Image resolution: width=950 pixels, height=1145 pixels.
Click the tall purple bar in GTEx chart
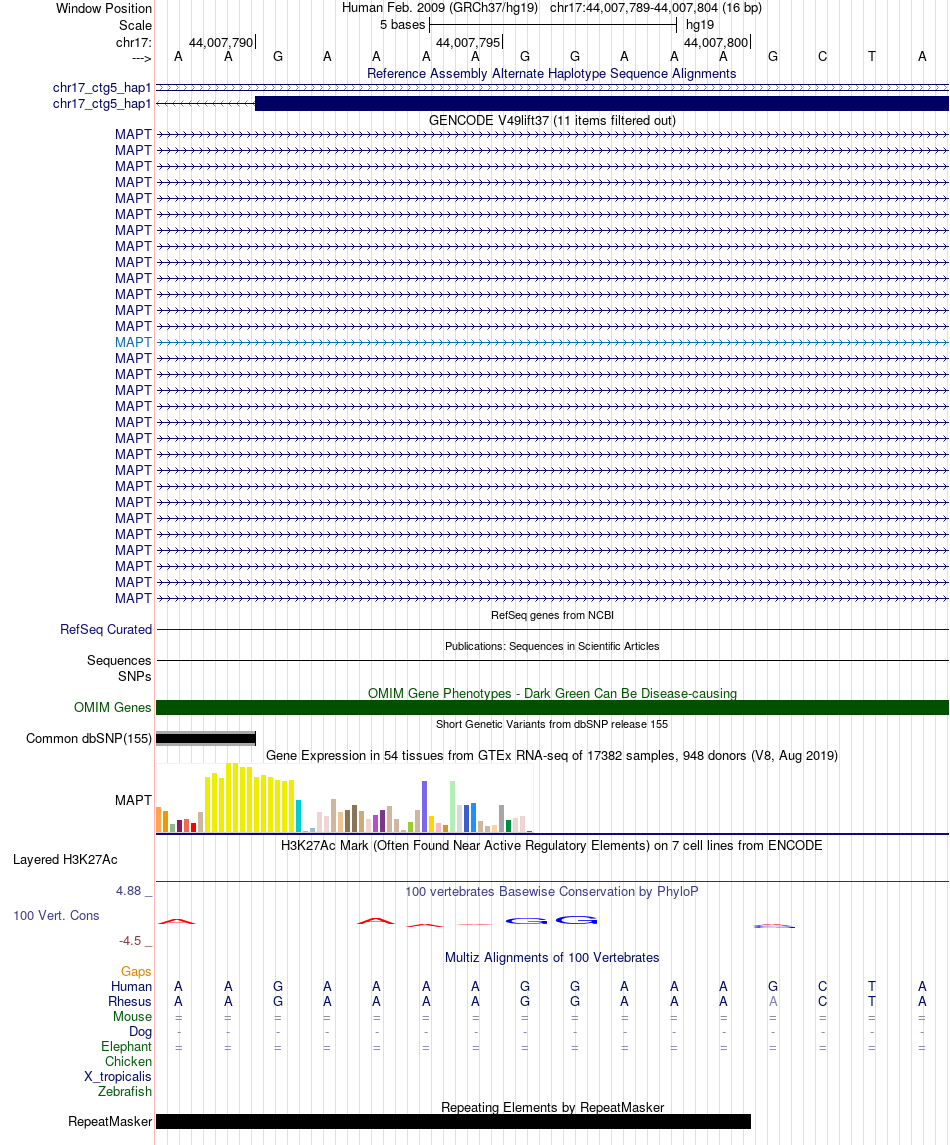(x=424, y=806)
